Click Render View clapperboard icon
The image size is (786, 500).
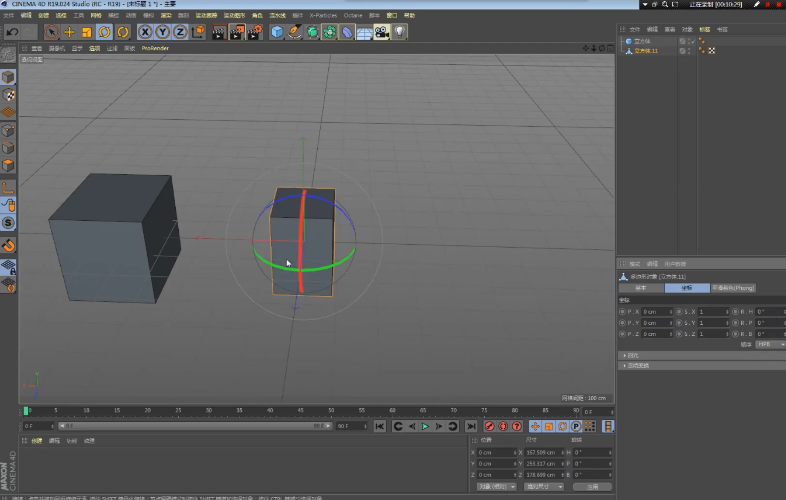[x=219, y=32]
